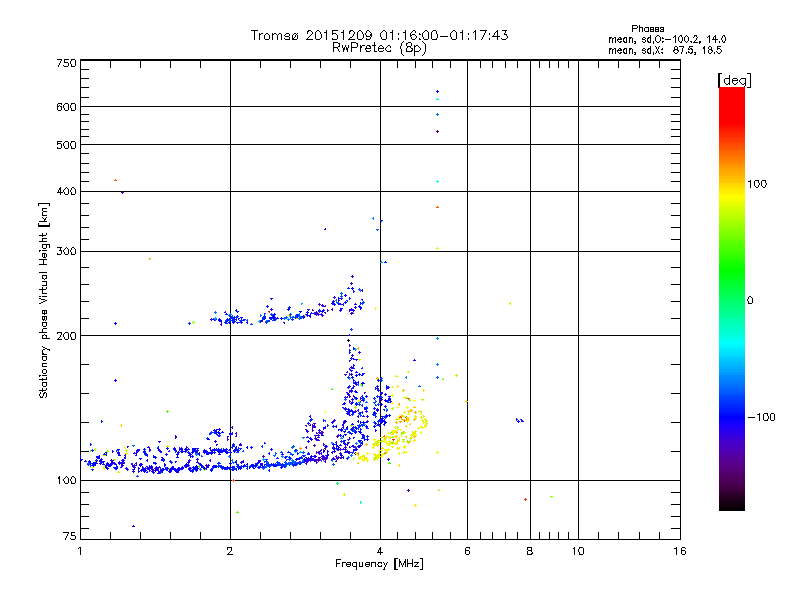The width and height of the screenshot is (800, 600).
Task: Click the x-axis tick label '1'
Action: pos(80,551)
